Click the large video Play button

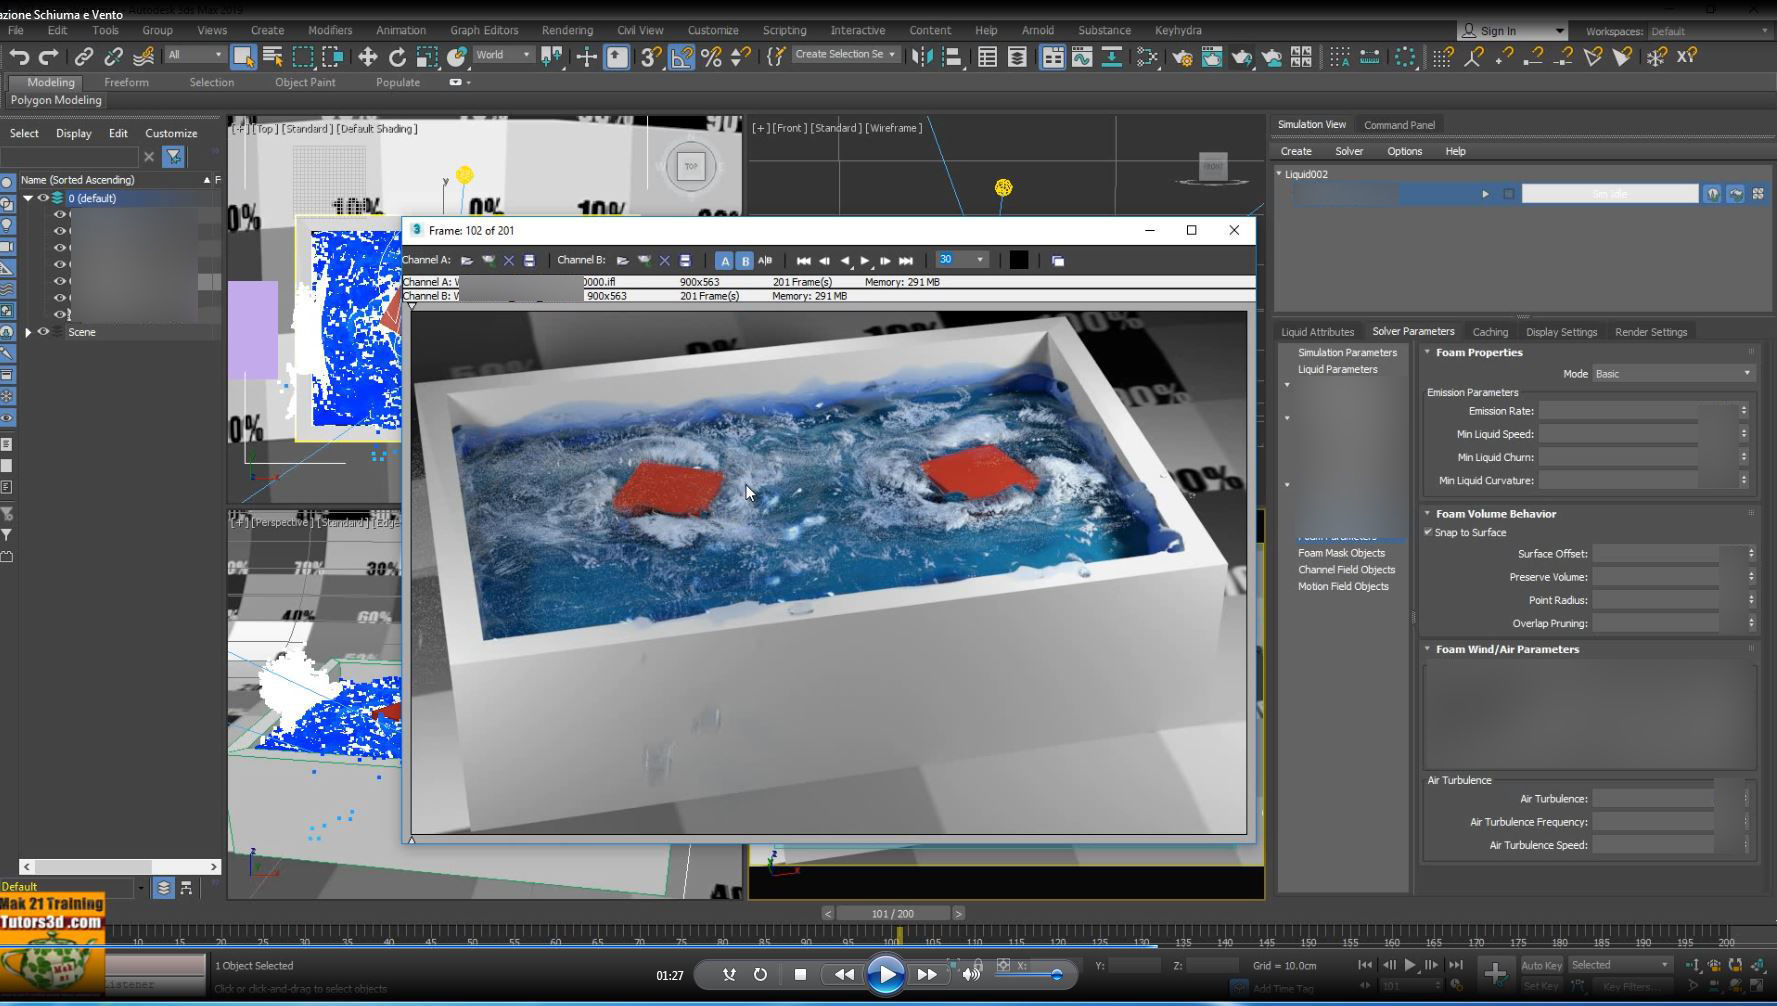[x=885, y=974]
